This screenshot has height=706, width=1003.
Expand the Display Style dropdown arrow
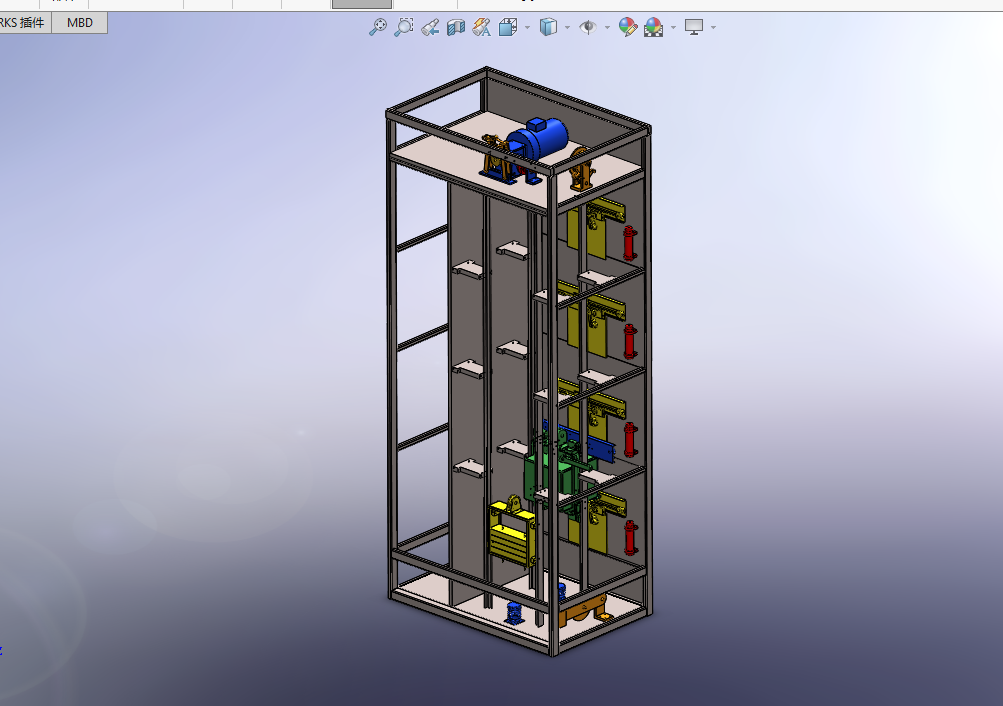tap(567, 27)
